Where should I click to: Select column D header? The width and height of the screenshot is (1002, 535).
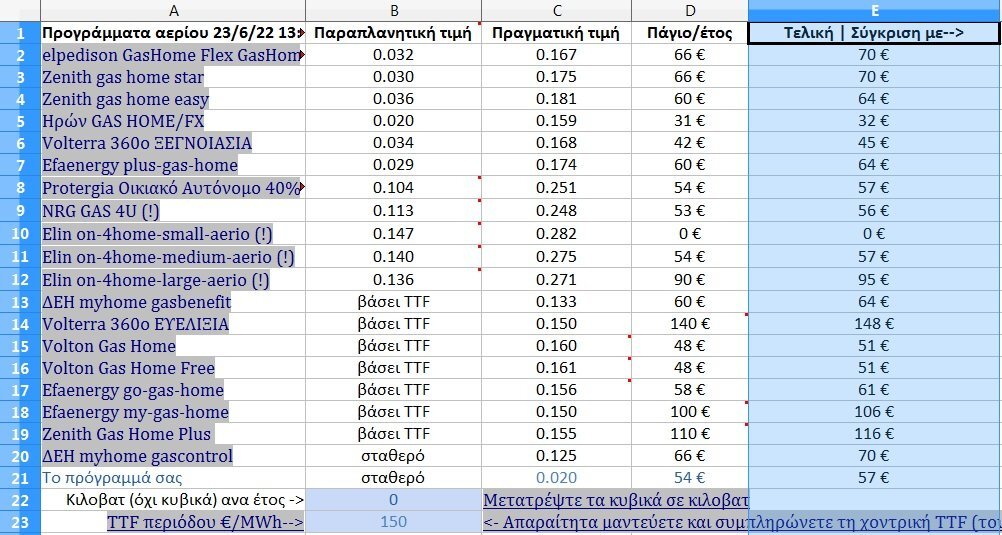click(690, 10)
